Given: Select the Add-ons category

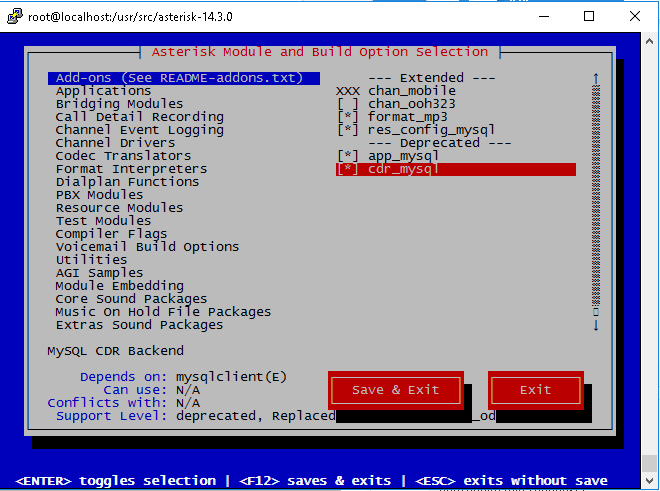Looking at the screenshot, I should [x=184, y=78].
